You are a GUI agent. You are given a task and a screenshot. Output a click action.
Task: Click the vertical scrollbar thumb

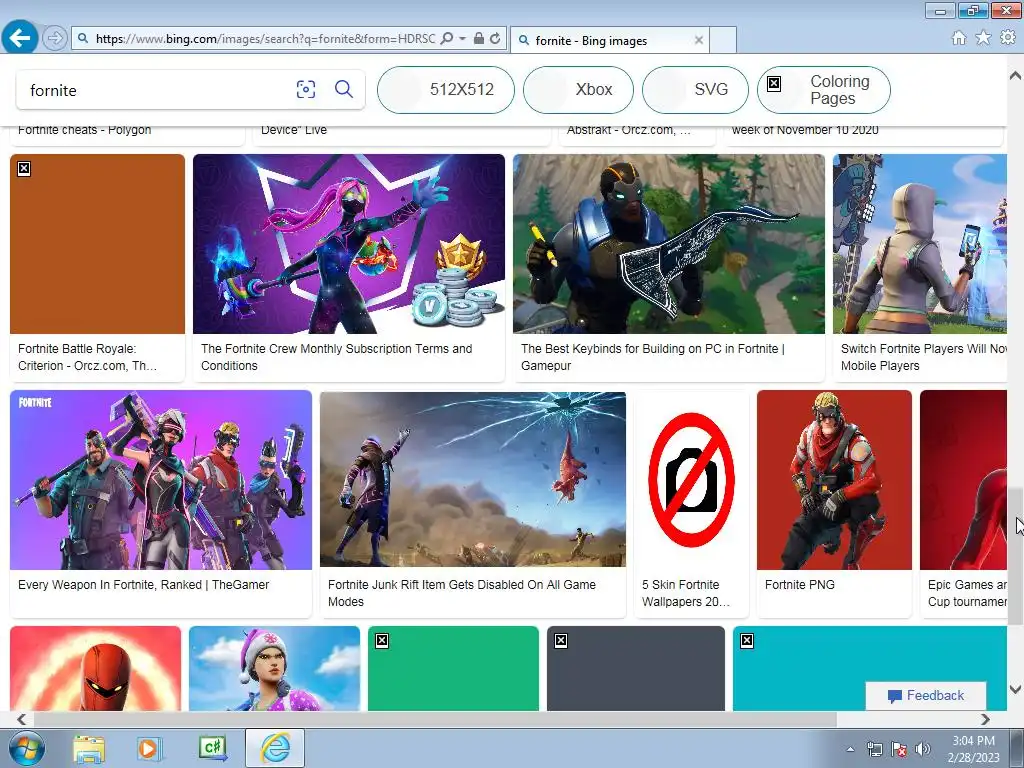click(x=1016, y=556)
